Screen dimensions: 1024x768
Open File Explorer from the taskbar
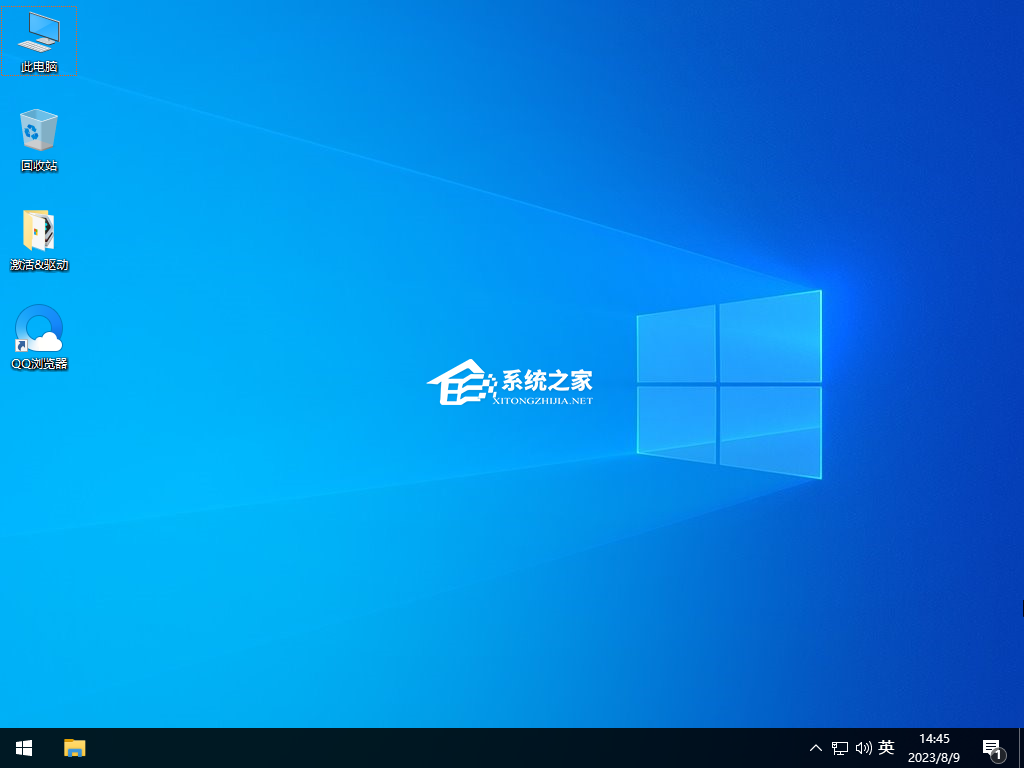click(x=74, y=748)
